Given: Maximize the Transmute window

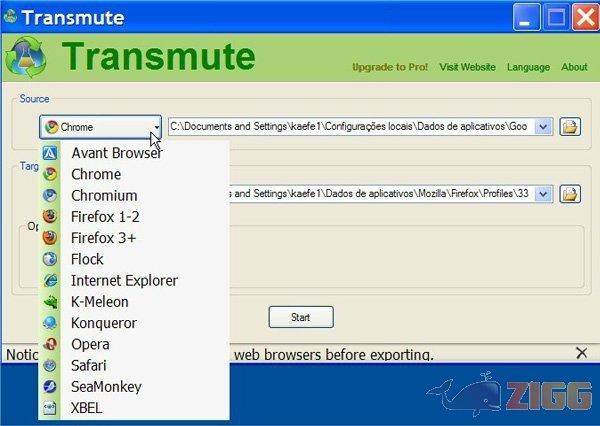Looking at the screenshot, I should pyautogui.click(x=556, y=17).
